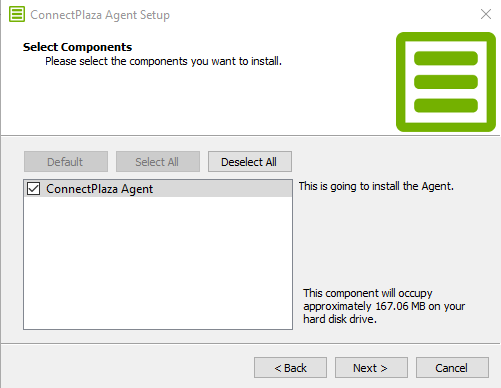Click the empty area of the components list
The width and height of the screenshot is (501, 388).
(158, 263)
